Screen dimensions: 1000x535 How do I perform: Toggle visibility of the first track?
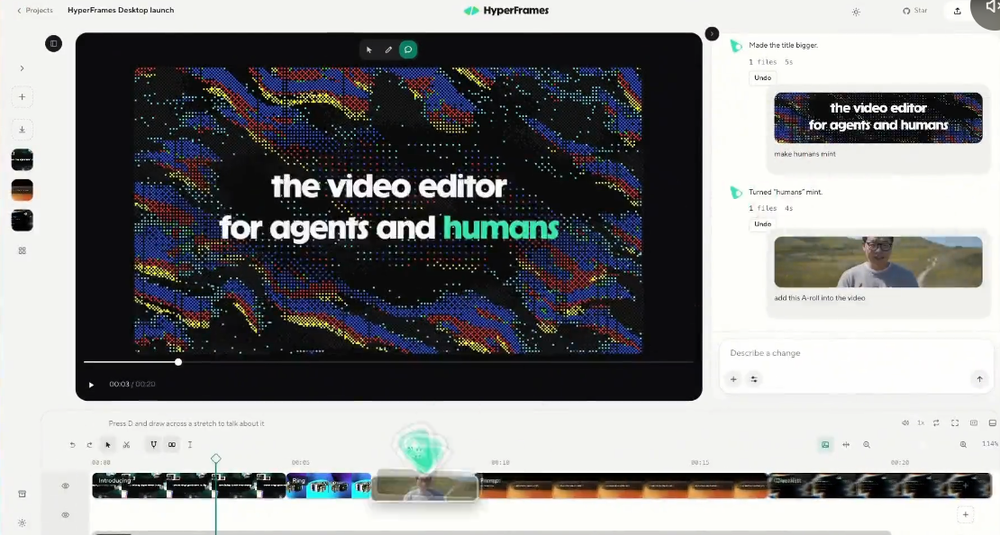coord(65,486)
